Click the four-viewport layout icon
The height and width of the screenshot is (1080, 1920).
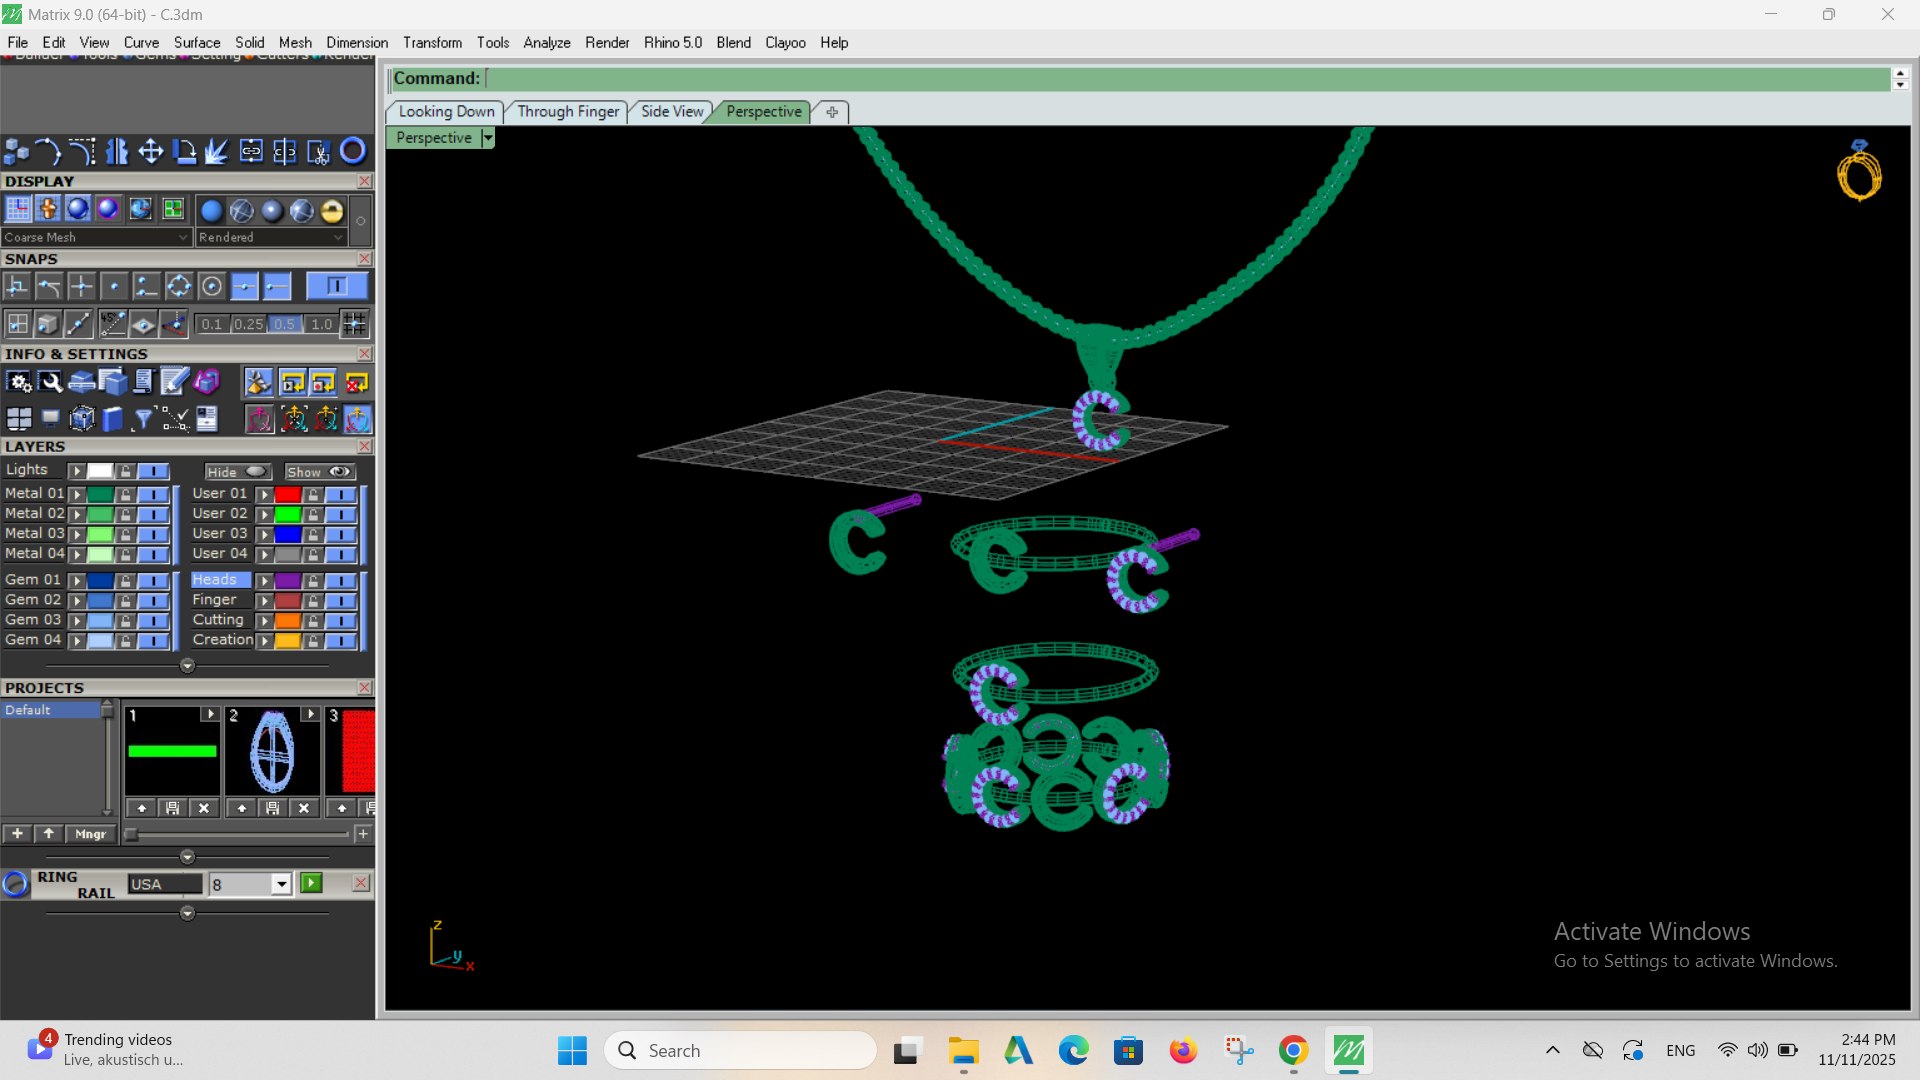[x=19, y=419]
